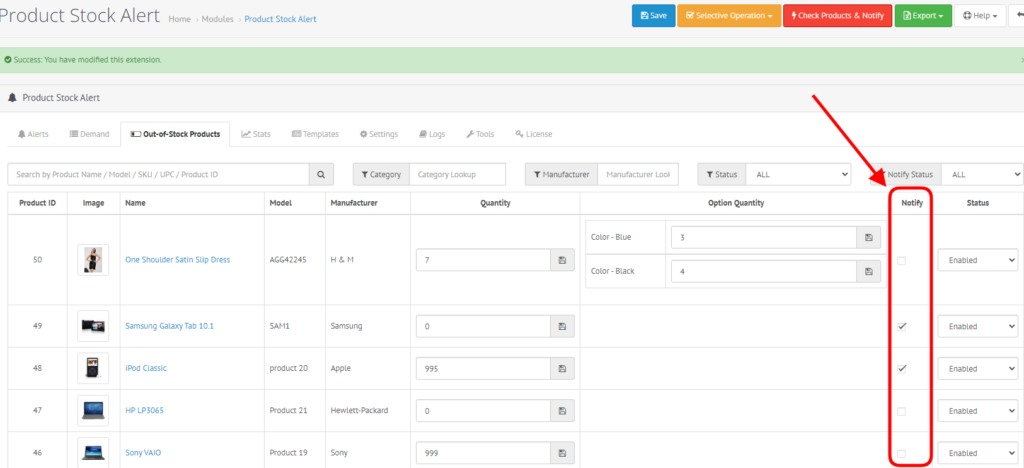Change status dropdown for Sony VAIO
The width and height of the screenshot is (1024, 468).
click(x=978, y=453)
